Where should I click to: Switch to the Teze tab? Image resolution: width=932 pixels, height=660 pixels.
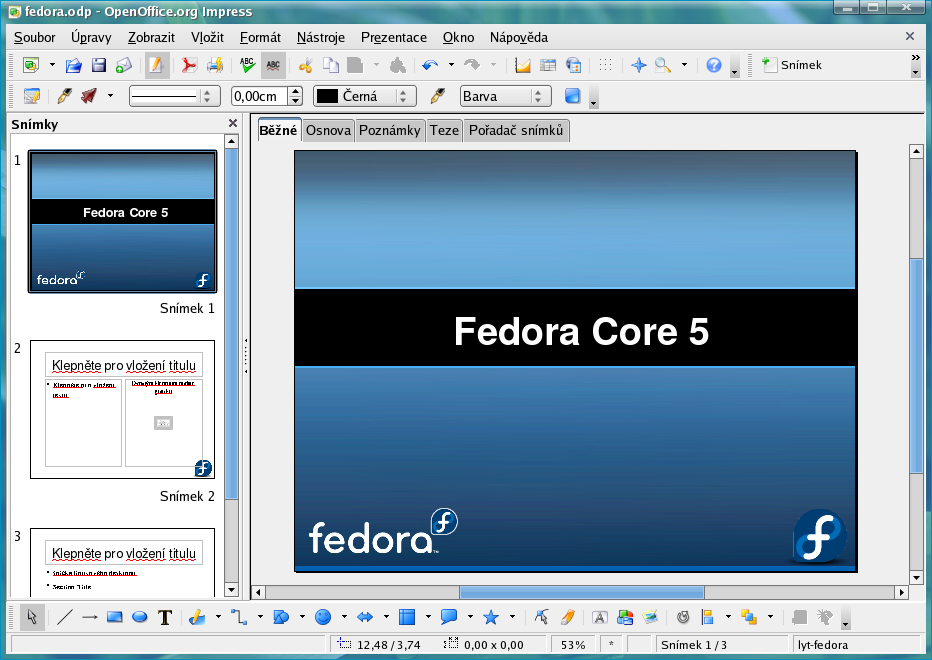[x=444, y=130]
